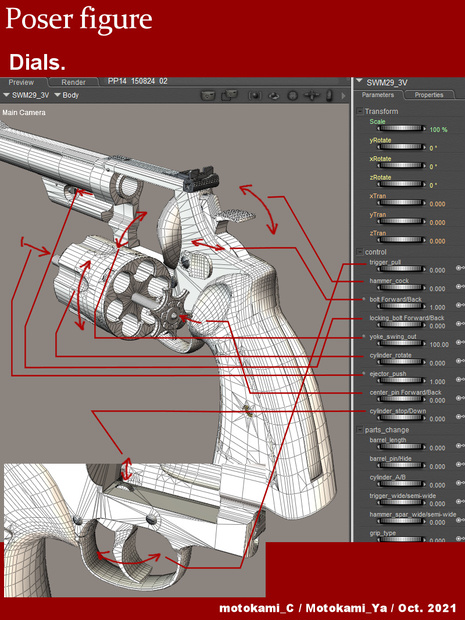Collapse the parts_change parameter group
Screen dimensions: 465x620
tap(360, 429)
